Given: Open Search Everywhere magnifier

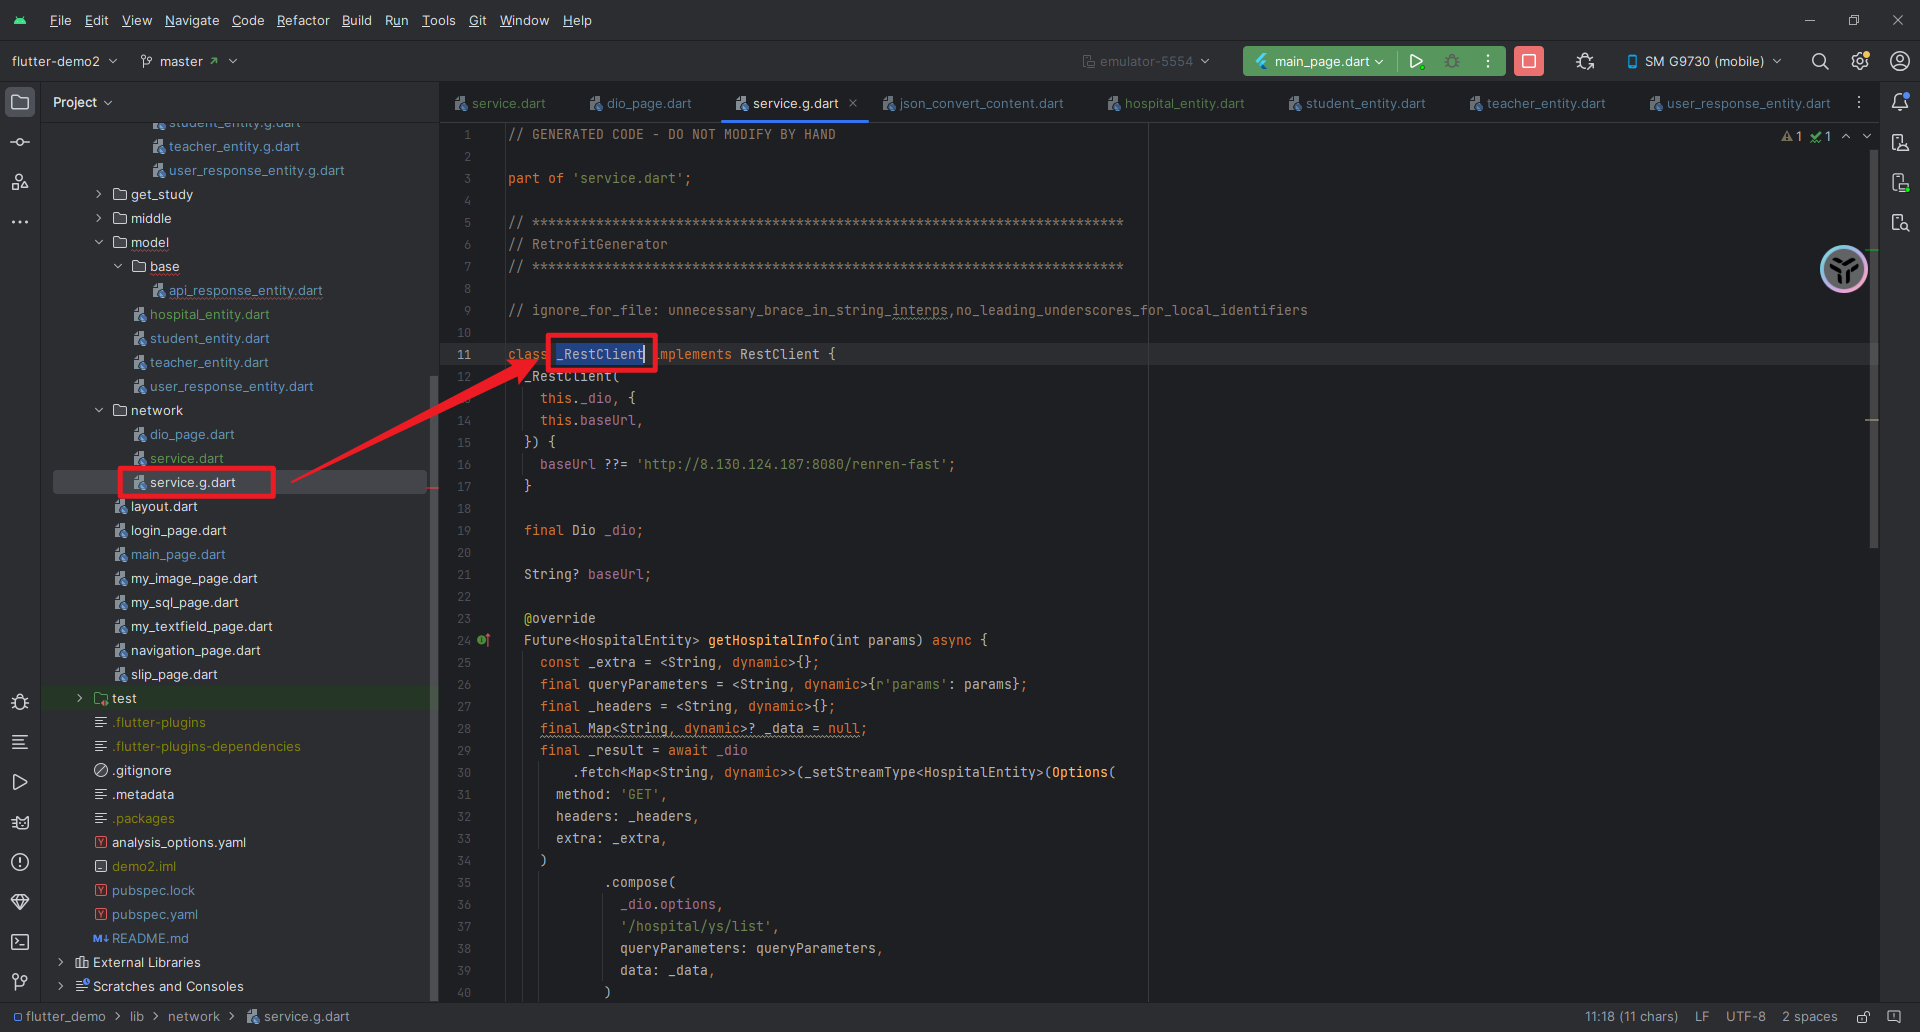Looking at the screenshot, I should pyautogui.click(x=1820, y=61).
